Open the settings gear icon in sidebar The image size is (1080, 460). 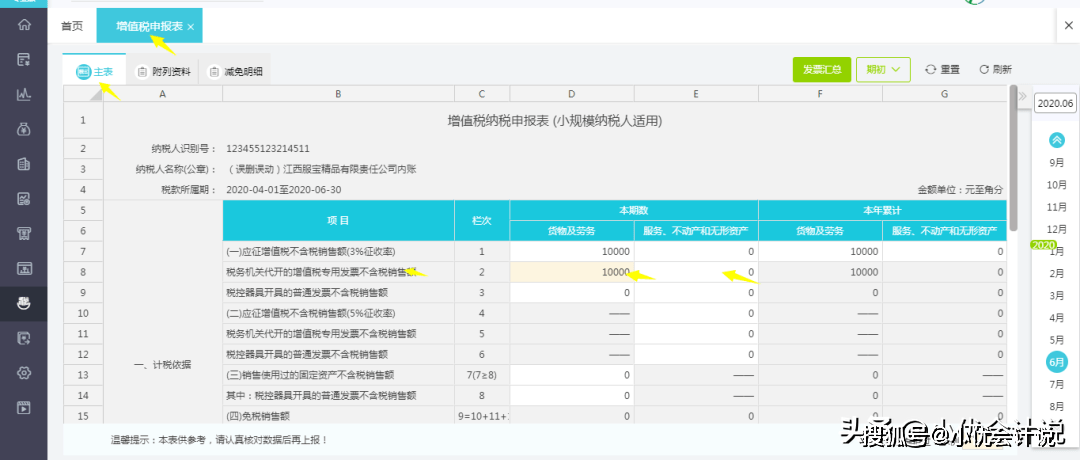click(x=23, y=373)
